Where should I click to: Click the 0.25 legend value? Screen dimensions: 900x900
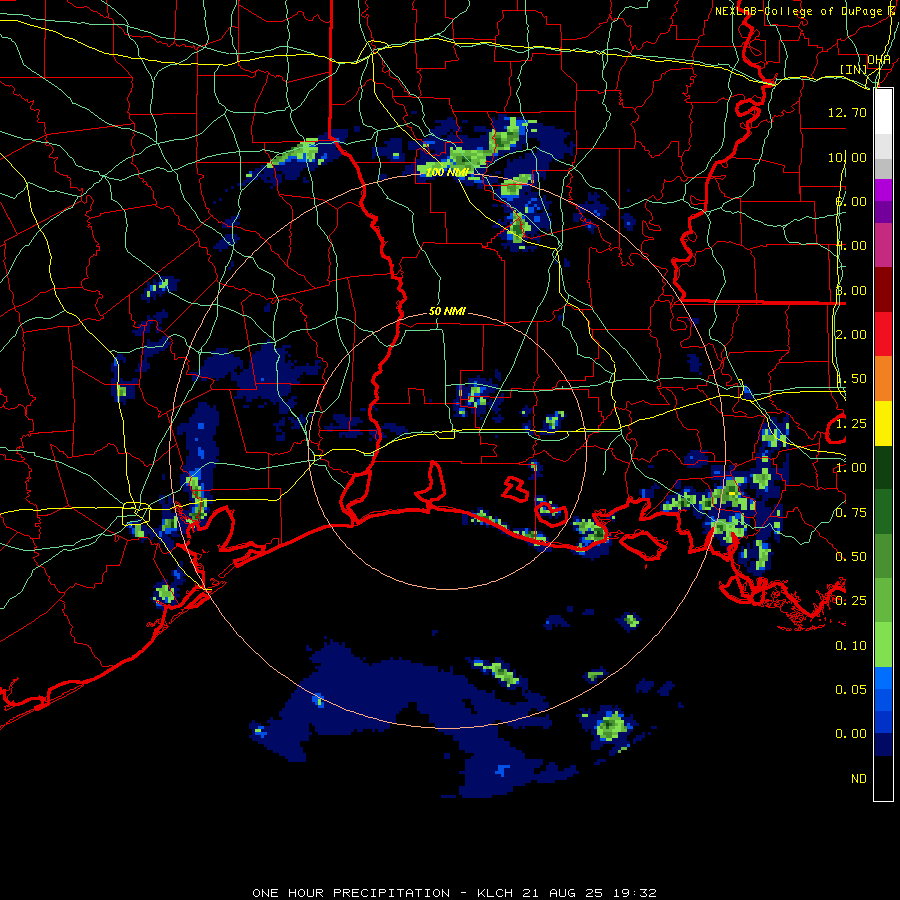pos(851,601)
